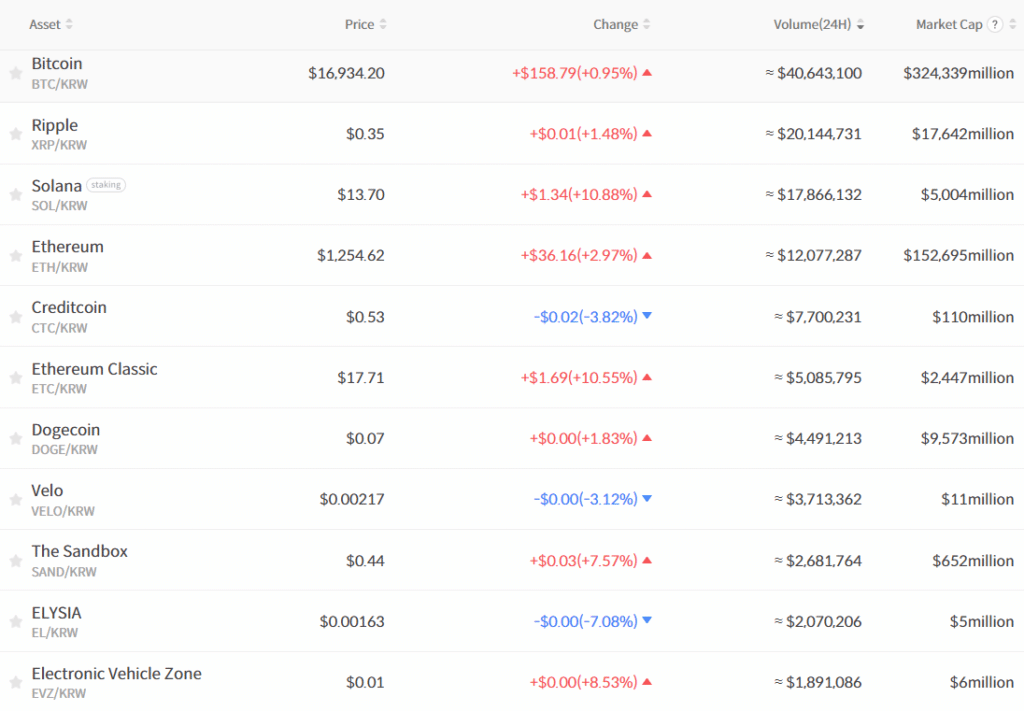Mark Ethereum as favorite
This screenshot has width=1024, height=711.
pos(16,255)
